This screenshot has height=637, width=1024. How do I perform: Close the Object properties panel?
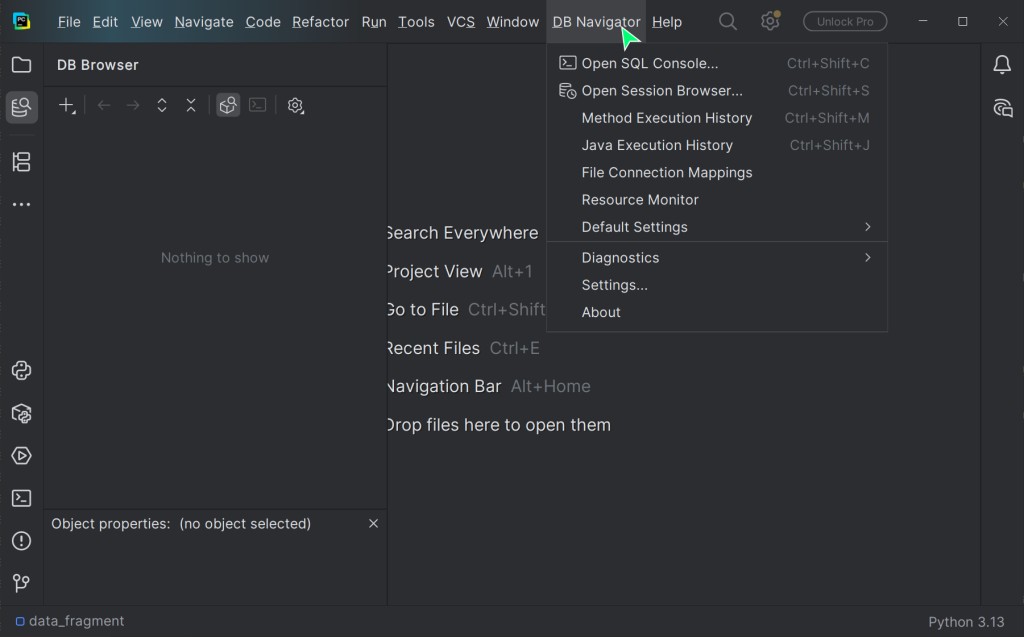tap(373, 523)
